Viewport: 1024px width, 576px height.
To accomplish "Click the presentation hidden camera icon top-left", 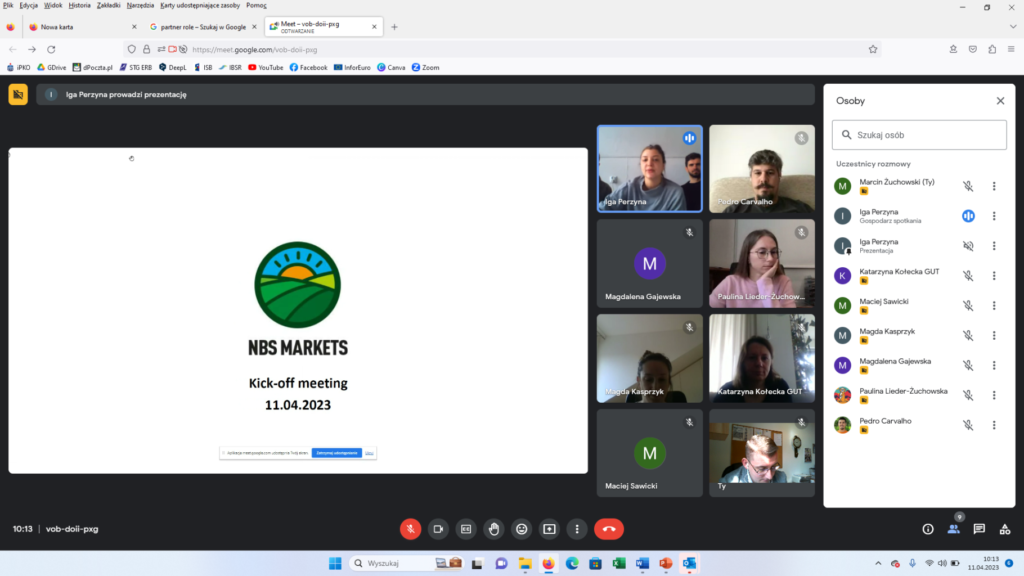I will [18, 95].
